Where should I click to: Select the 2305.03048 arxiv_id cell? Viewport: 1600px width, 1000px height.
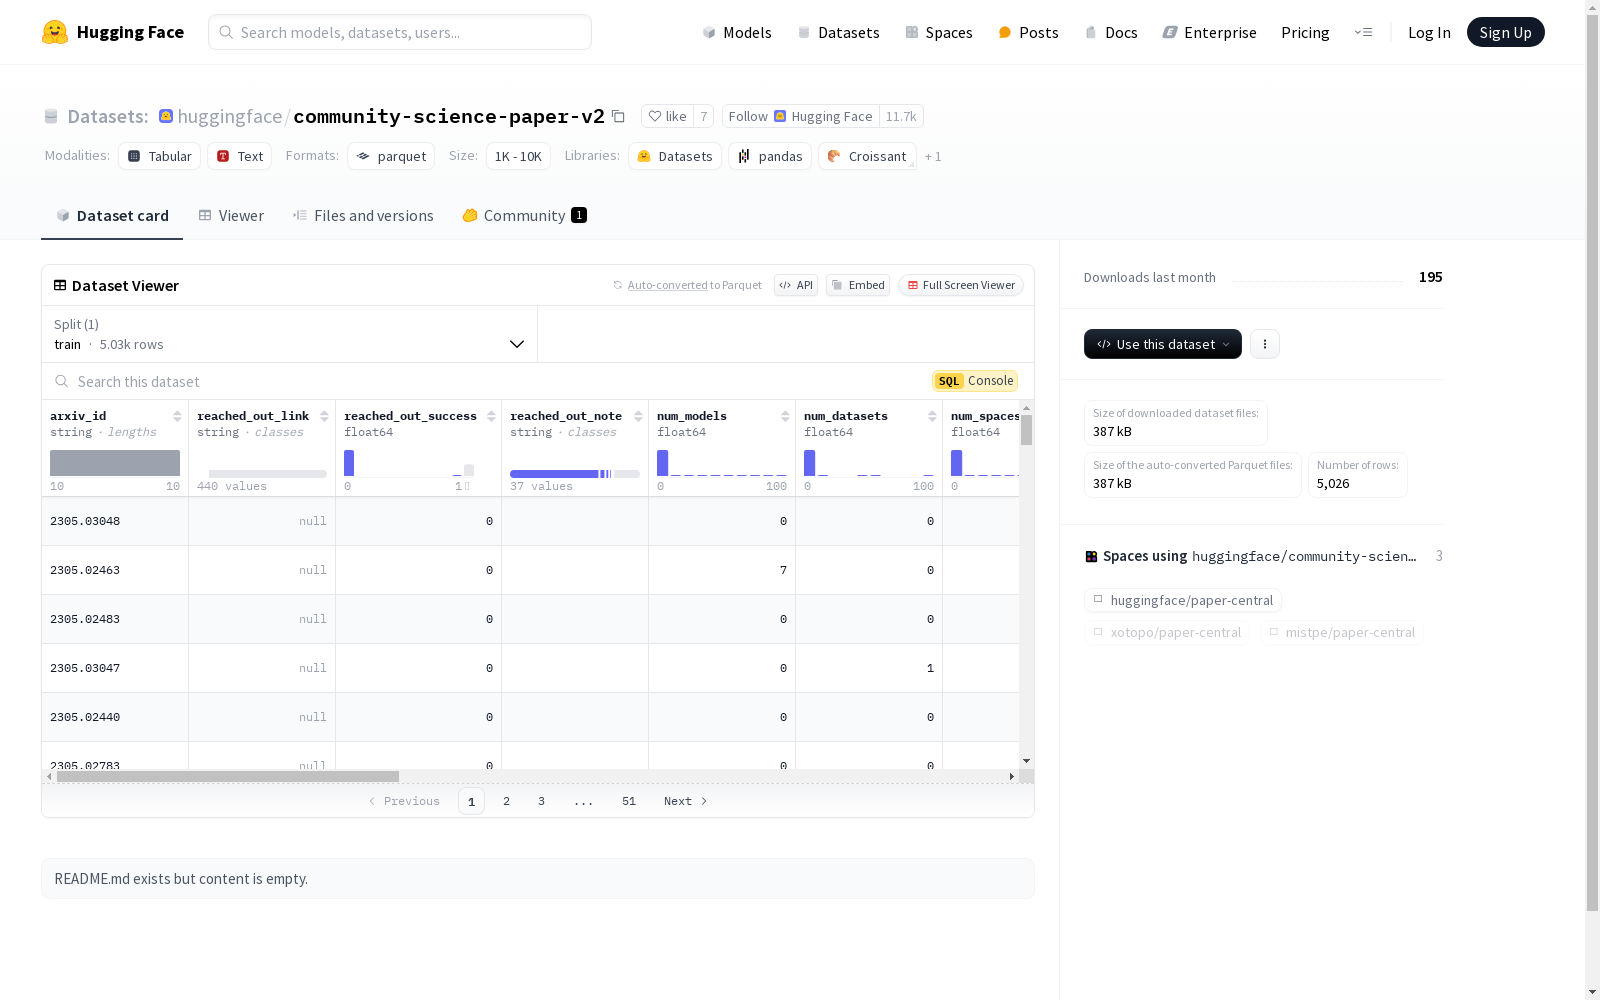[x=115, y=521]
